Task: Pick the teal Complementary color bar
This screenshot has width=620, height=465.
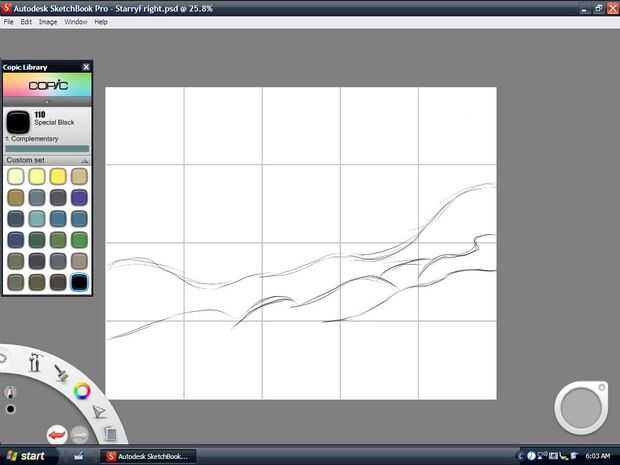Action: [47, 149]
